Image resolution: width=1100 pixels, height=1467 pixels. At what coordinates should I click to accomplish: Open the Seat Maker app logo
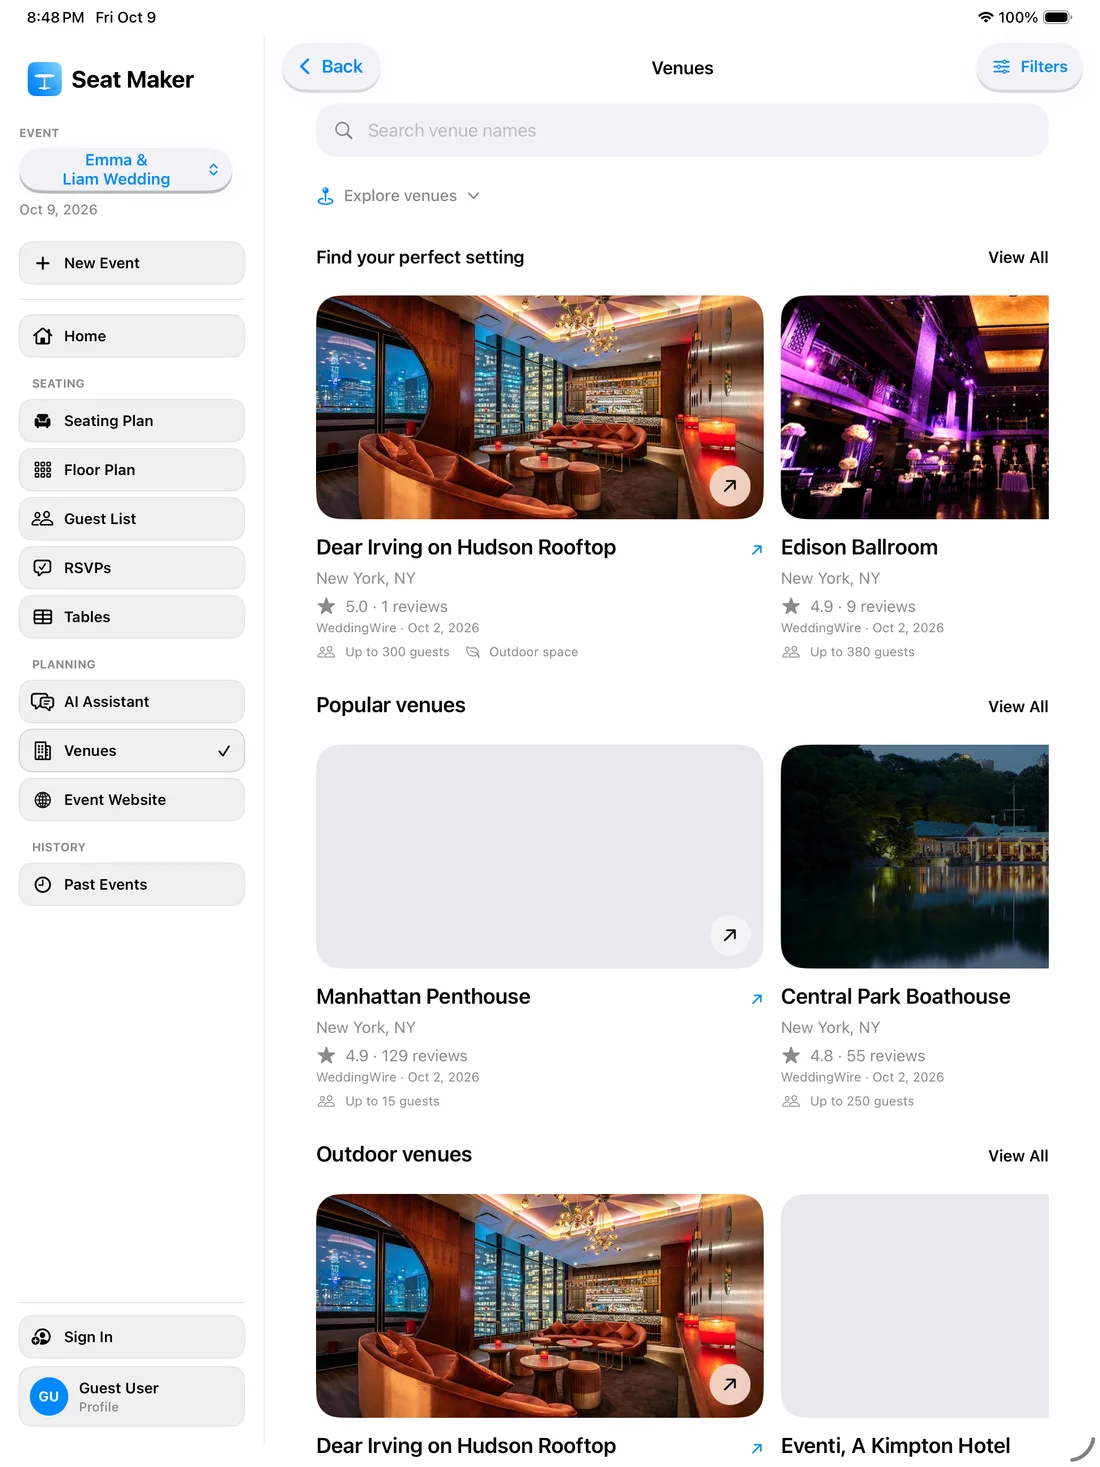(x=44, y=79)
